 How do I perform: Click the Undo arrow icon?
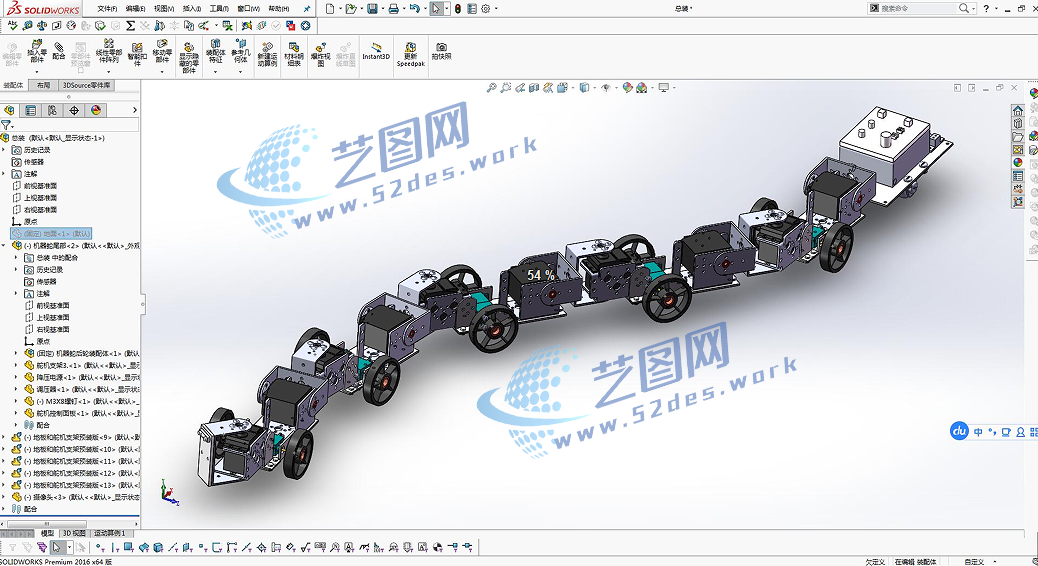414,9
